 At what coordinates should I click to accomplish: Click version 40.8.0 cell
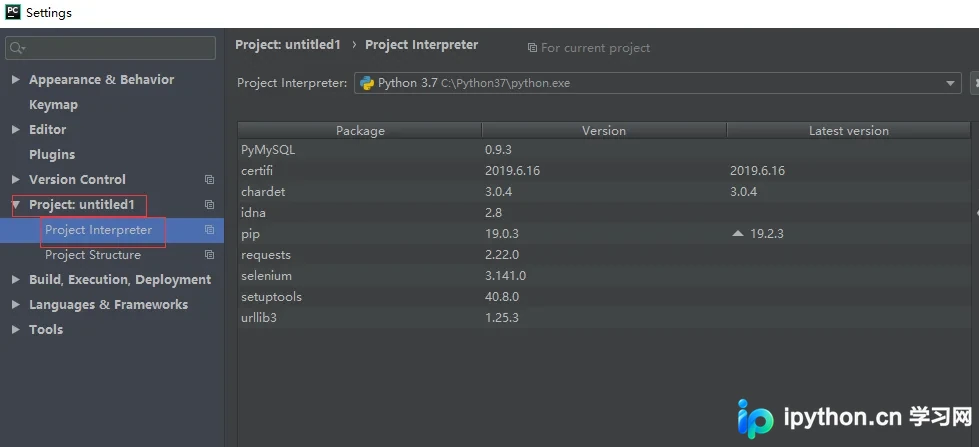pyautogui.click(x=502, y=297)
